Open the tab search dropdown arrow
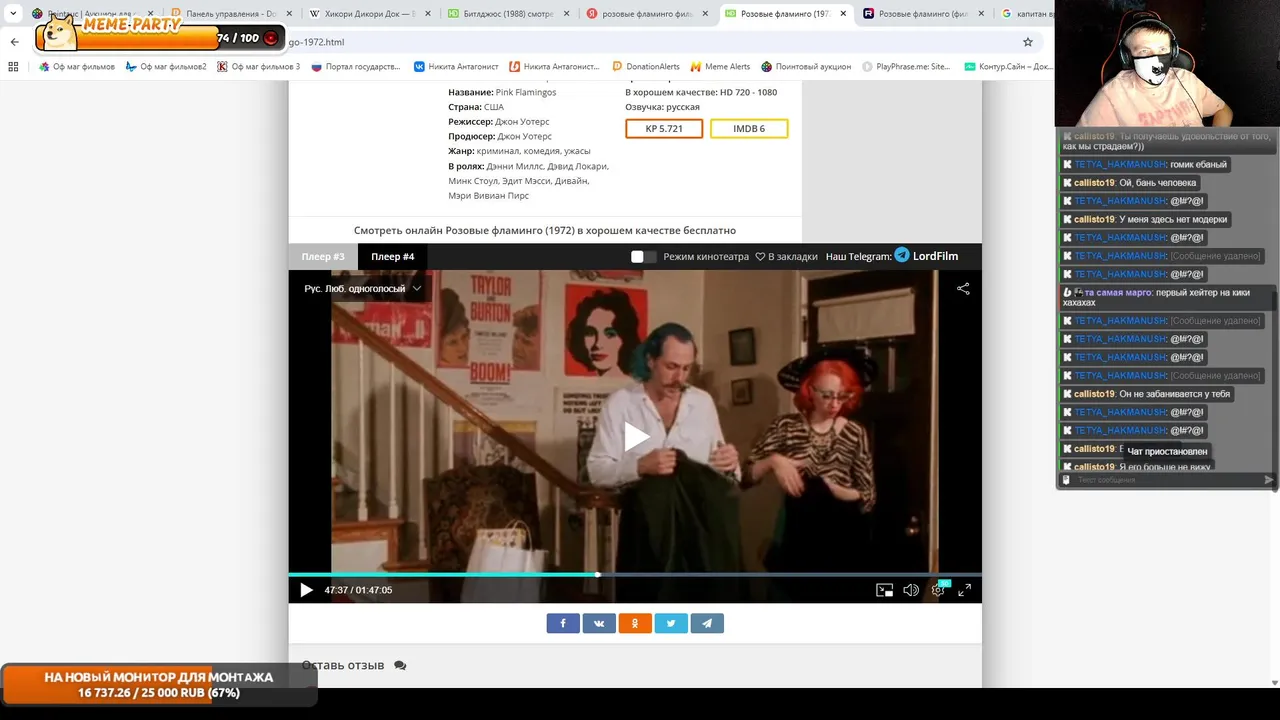1280x720 pixels. click(x=13, y=14)
